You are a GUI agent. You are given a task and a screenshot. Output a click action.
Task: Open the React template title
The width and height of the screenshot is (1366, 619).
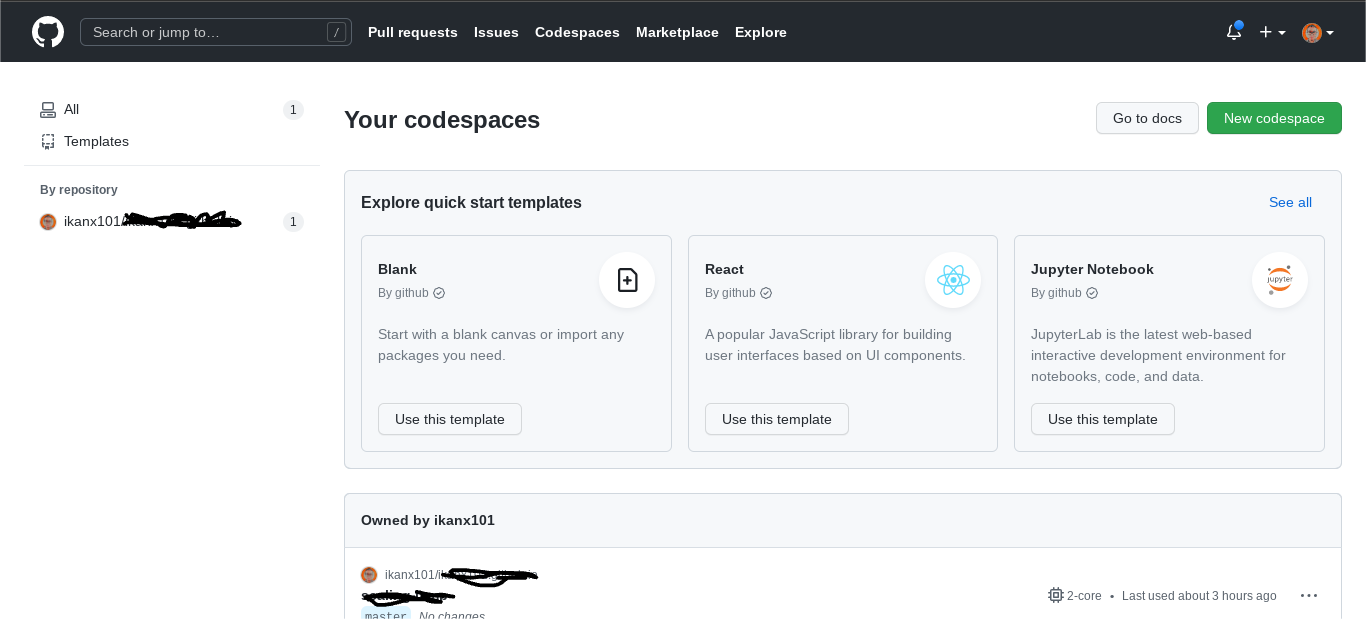point(724,269)
